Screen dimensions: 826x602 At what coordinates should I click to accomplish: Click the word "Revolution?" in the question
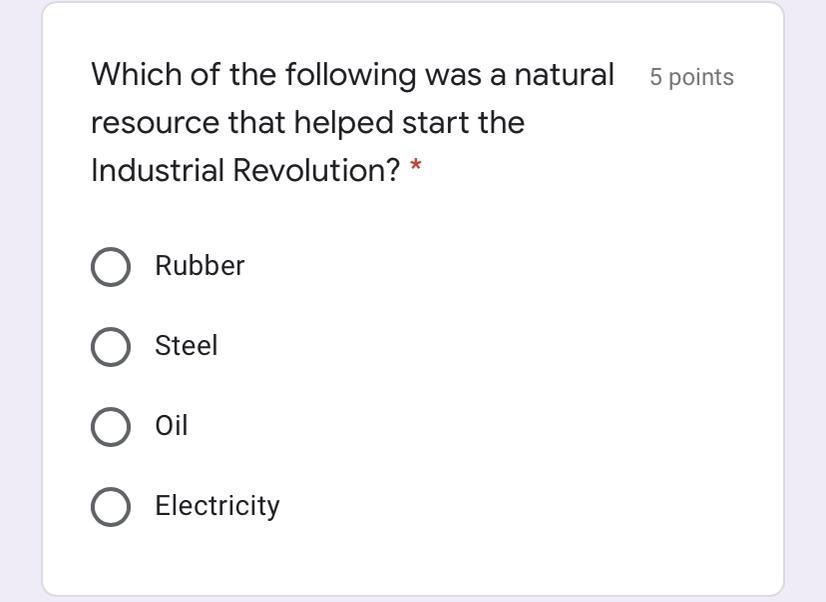(316, 171)
